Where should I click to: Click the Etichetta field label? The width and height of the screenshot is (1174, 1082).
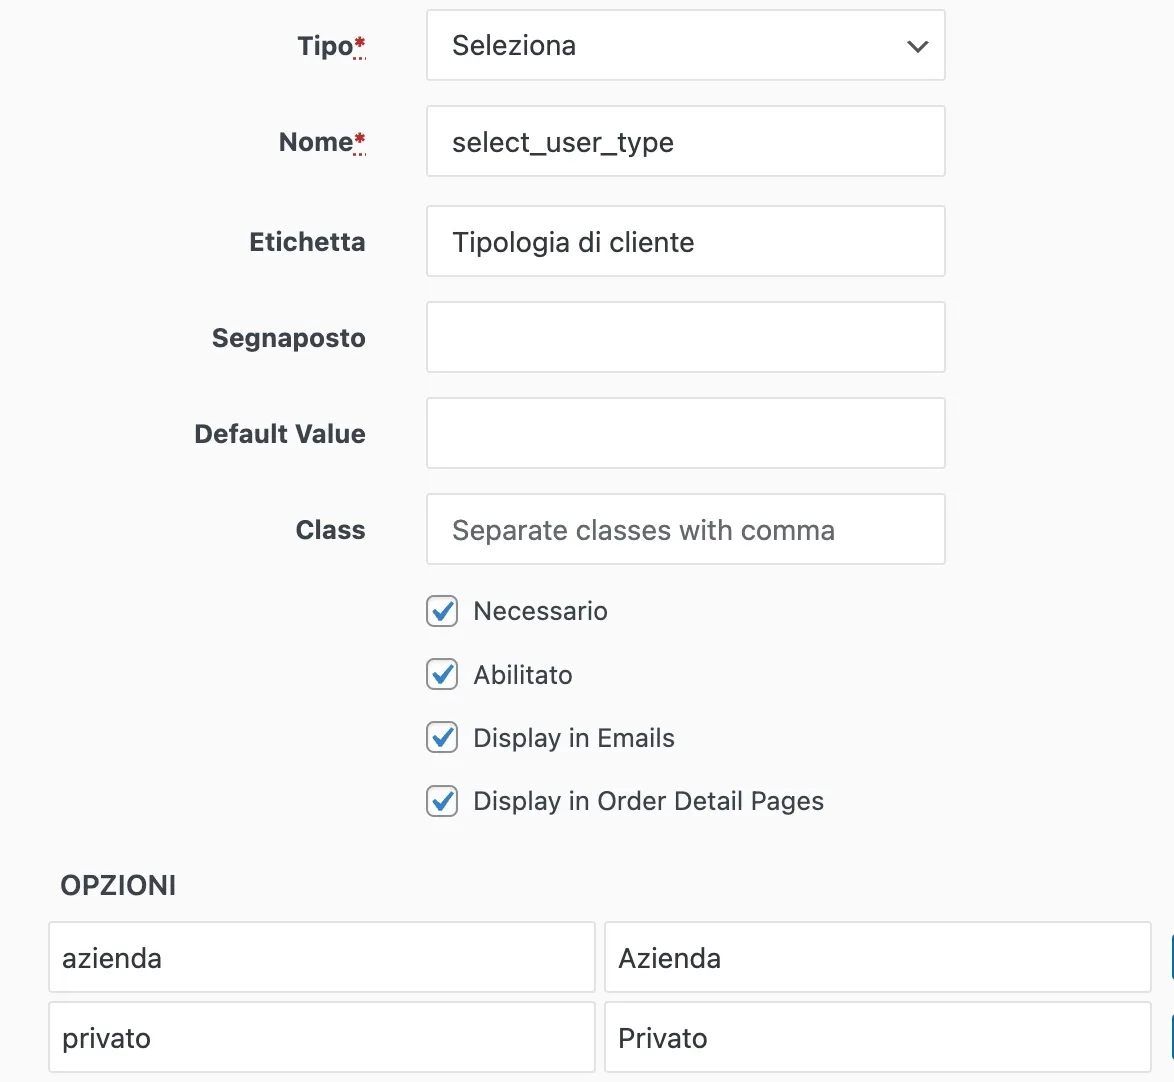coord(307,242)
